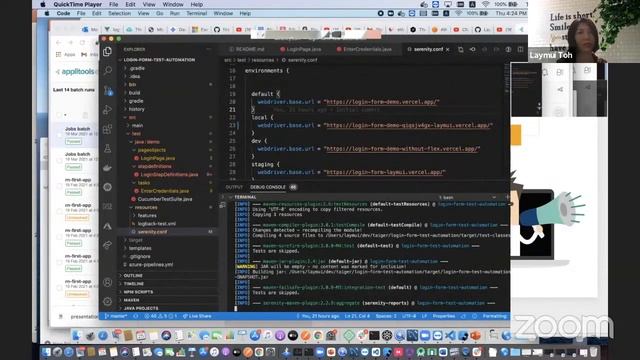Click the split editor icon
The image size is (640, 360).
pyautogui.click(x=520, y=49)
